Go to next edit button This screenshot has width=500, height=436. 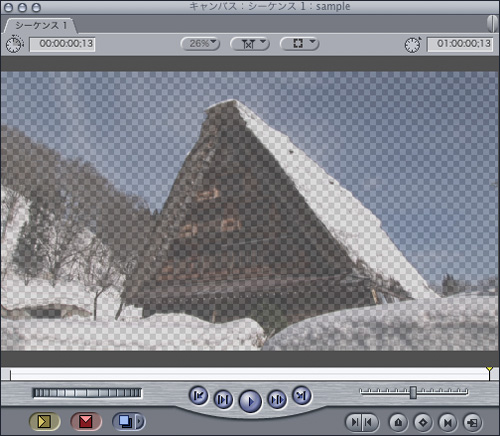pos(302,396)
